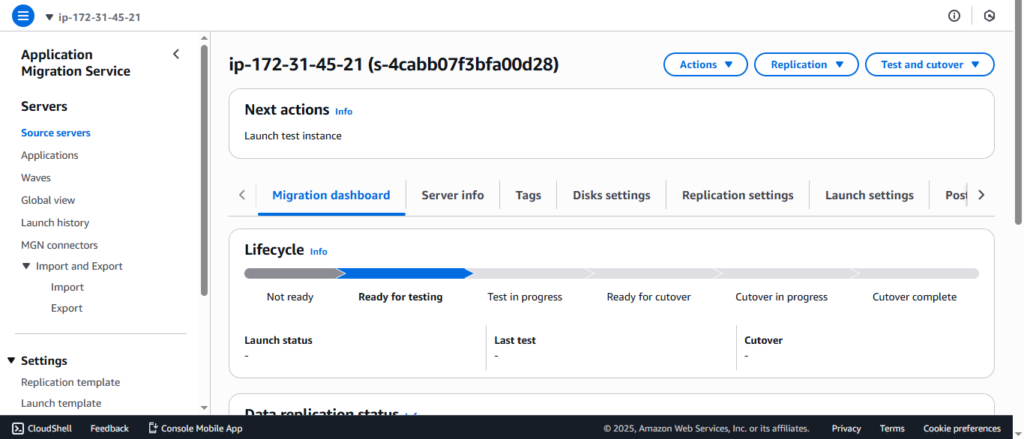Screen dimensions: 1024x439
Task: Switch to the Launch settings tab
Action: point(868,195)
